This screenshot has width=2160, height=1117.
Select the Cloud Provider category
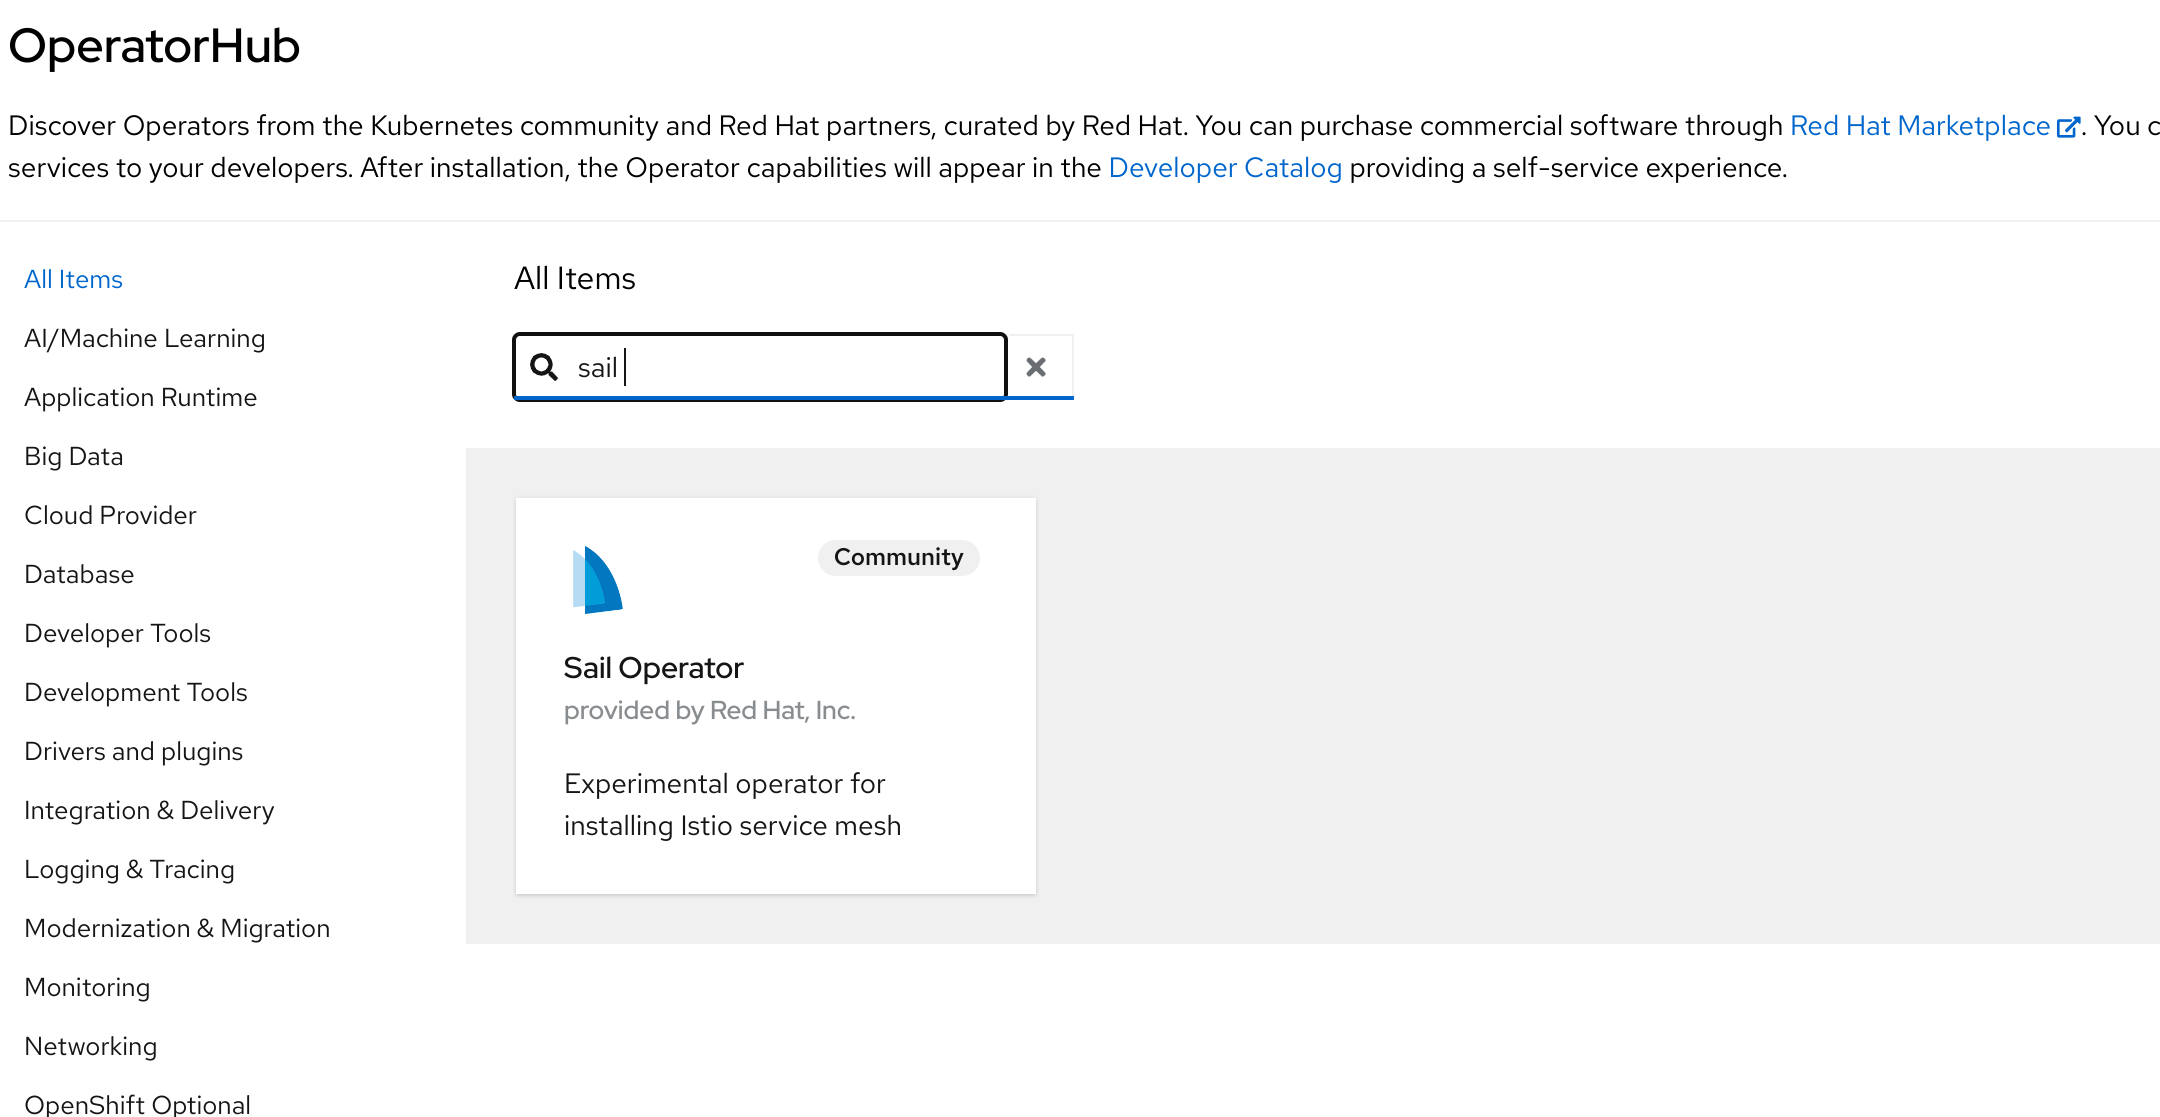[110, 515]
